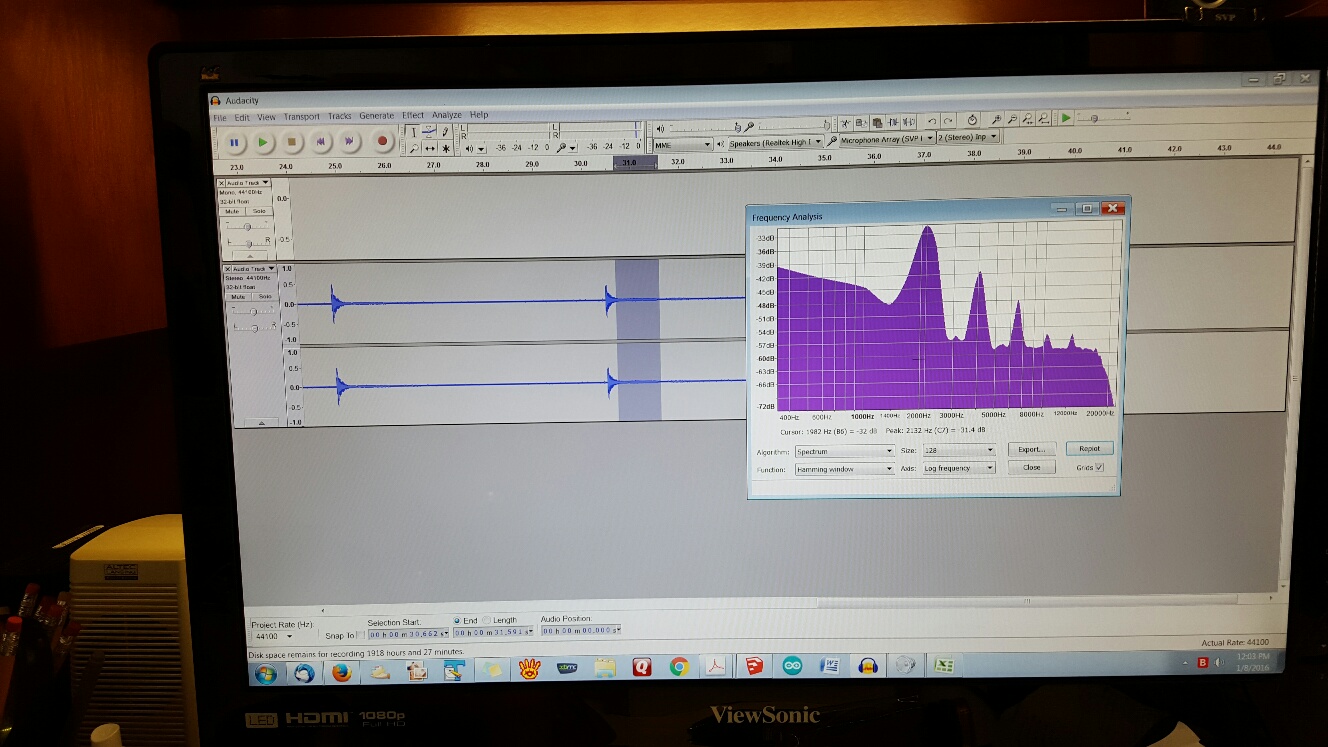This screenshot has width=1328, height=747.
Task: Open the Microphone Array input dropdown
Action: (887, 139)
